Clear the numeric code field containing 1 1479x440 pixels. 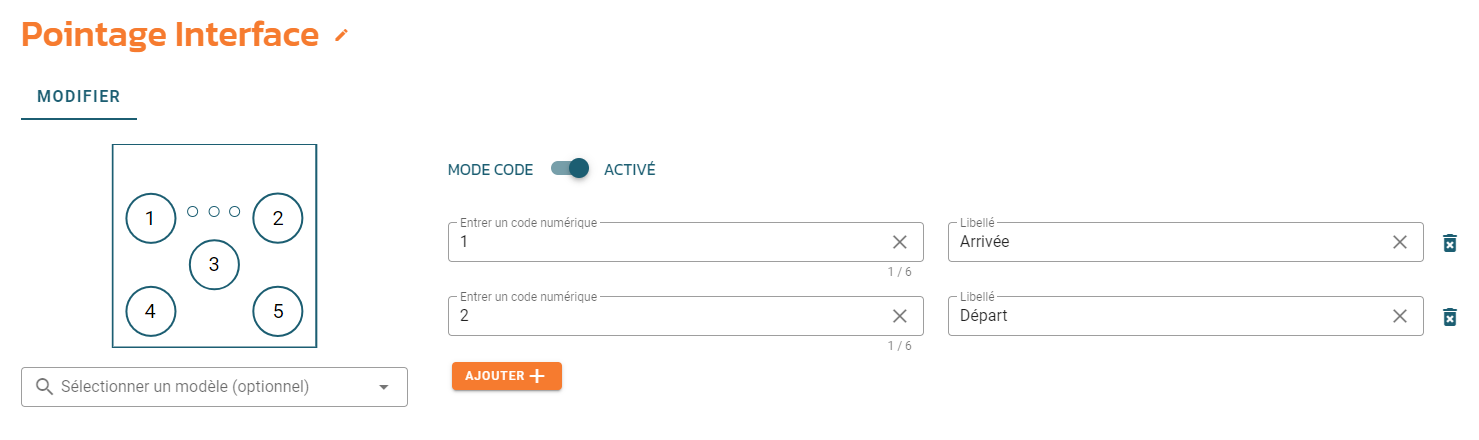(x=899, y=242)
